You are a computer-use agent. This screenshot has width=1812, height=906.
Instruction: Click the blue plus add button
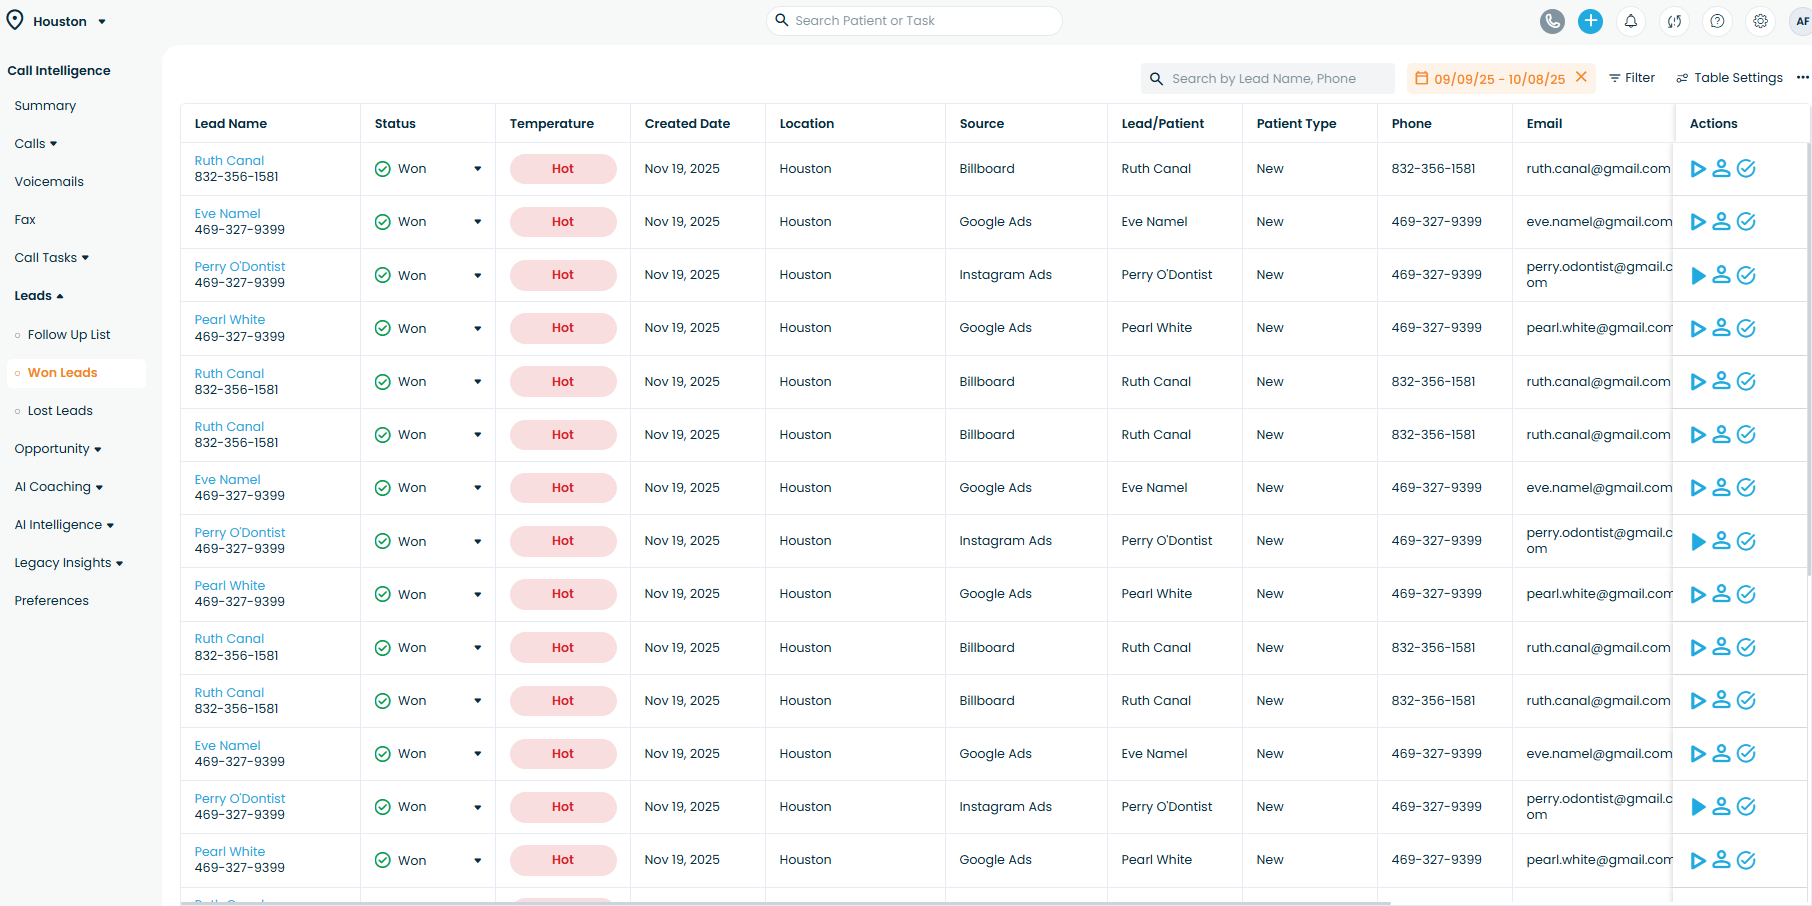(x=1590, y=21)
